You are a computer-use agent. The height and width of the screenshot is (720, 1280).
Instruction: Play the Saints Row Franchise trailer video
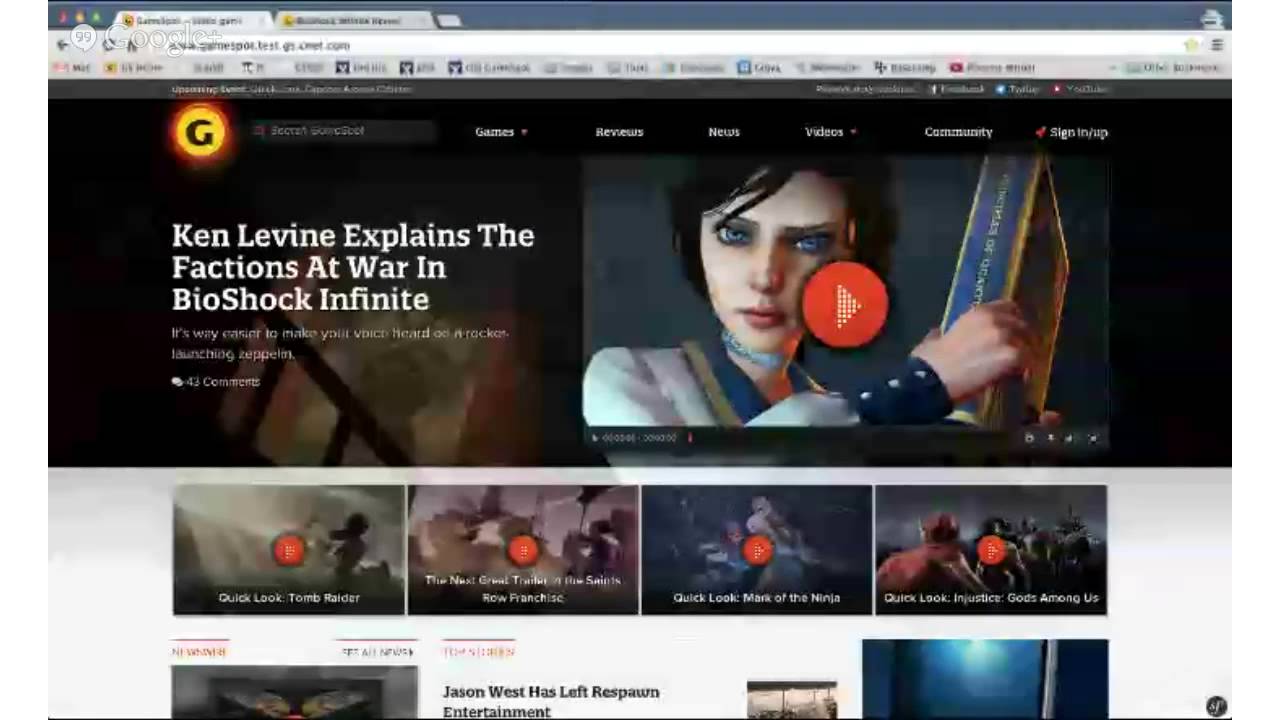click(523, 549)
